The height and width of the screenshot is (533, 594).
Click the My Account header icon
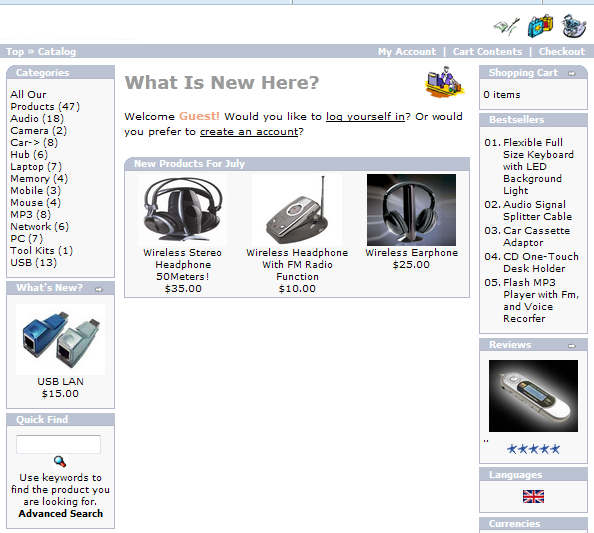(x=507, y=26)
